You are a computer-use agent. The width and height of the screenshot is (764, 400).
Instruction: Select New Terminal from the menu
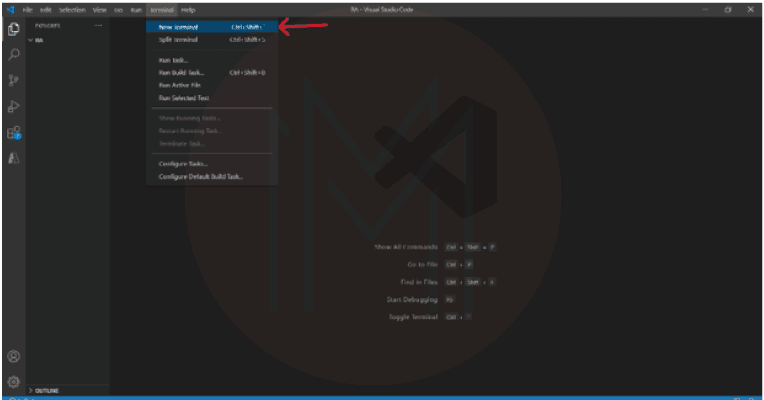pyautogui.click(x=178, y=27)
